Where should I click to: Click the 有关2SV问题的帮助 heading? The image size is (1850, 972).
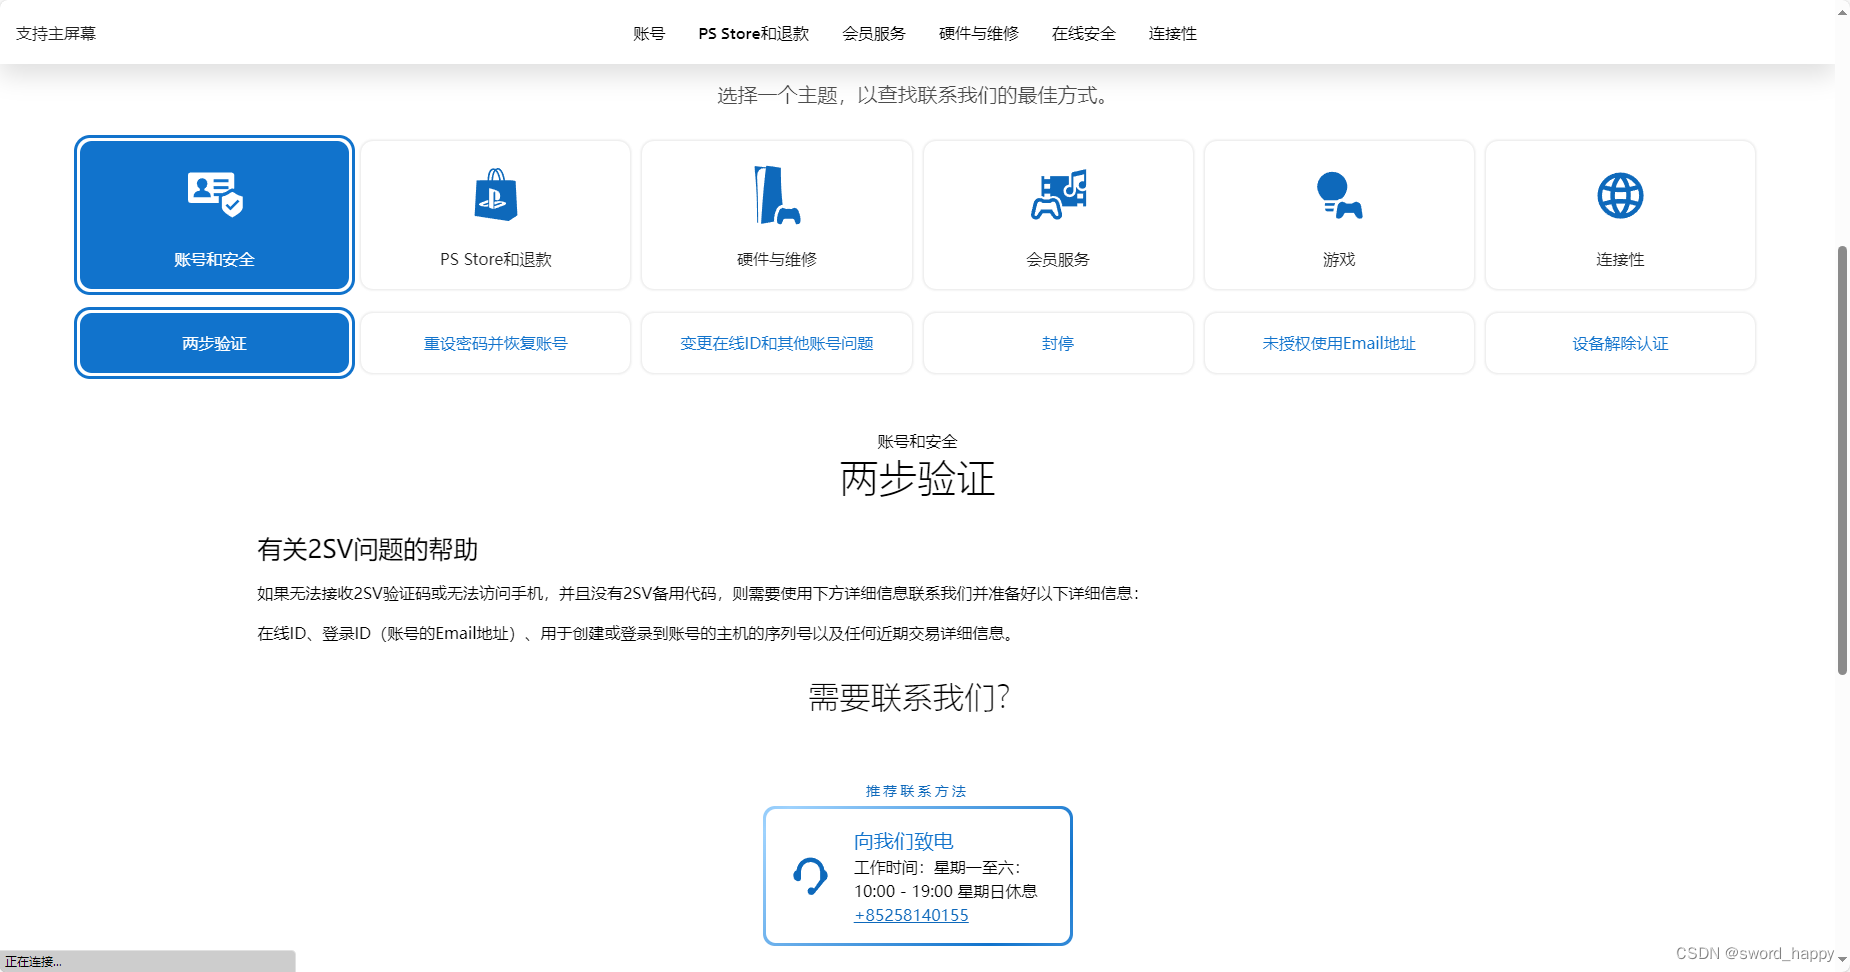367,549
